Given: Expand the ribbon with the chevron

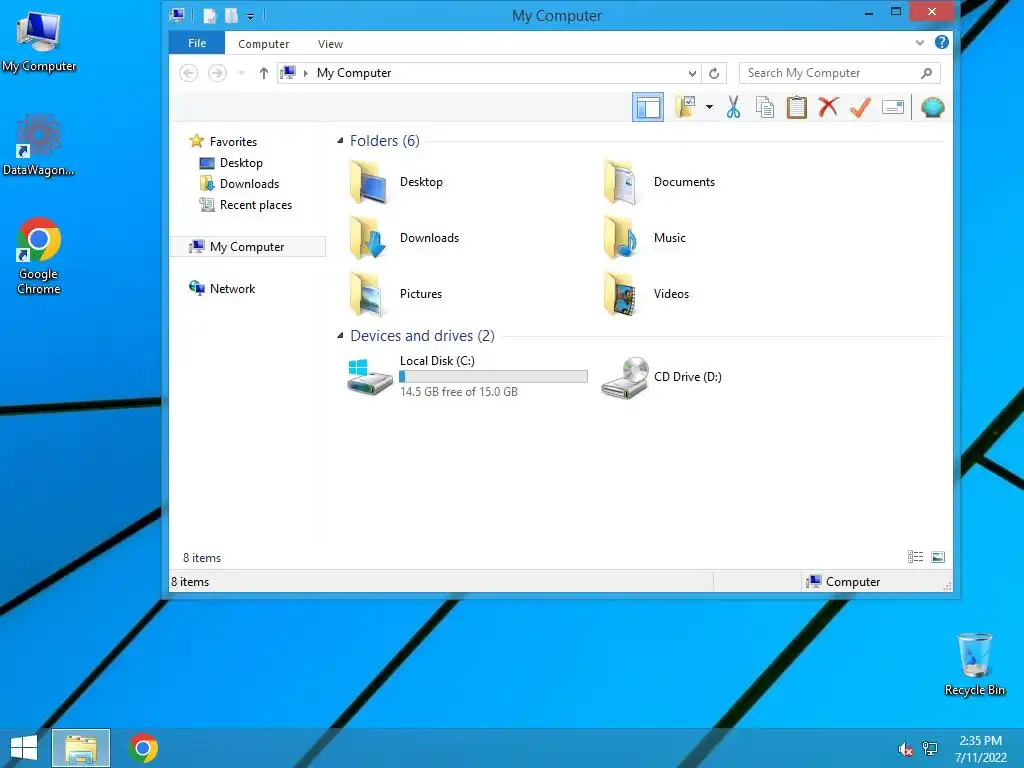Looking at the screenshot, I should pos(920,42).
